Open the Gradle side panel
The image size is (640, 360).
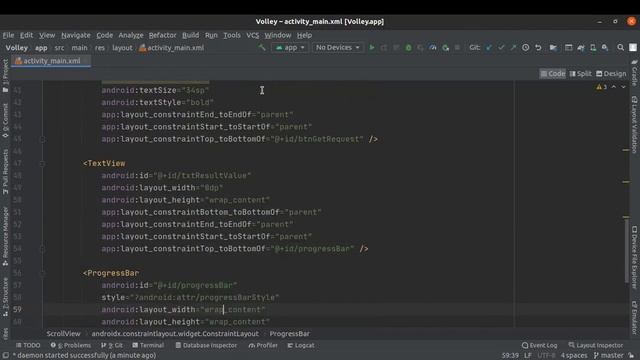(634, 73)
